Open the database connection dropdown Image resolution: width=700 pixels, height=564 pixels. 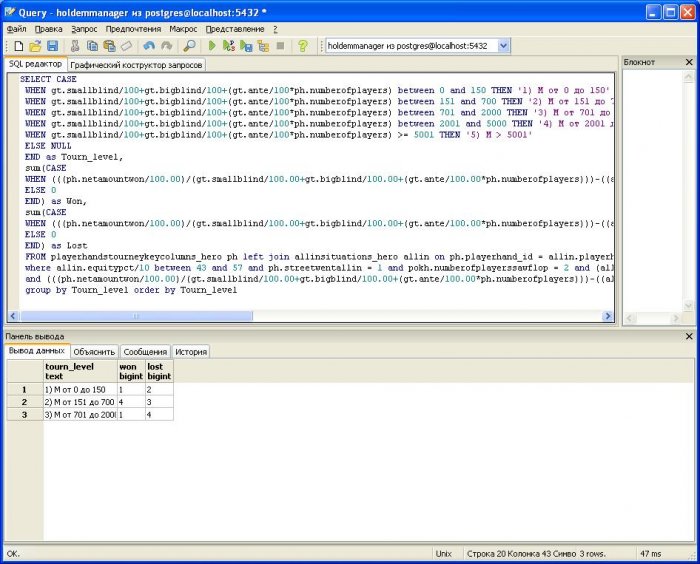(503, 46)
